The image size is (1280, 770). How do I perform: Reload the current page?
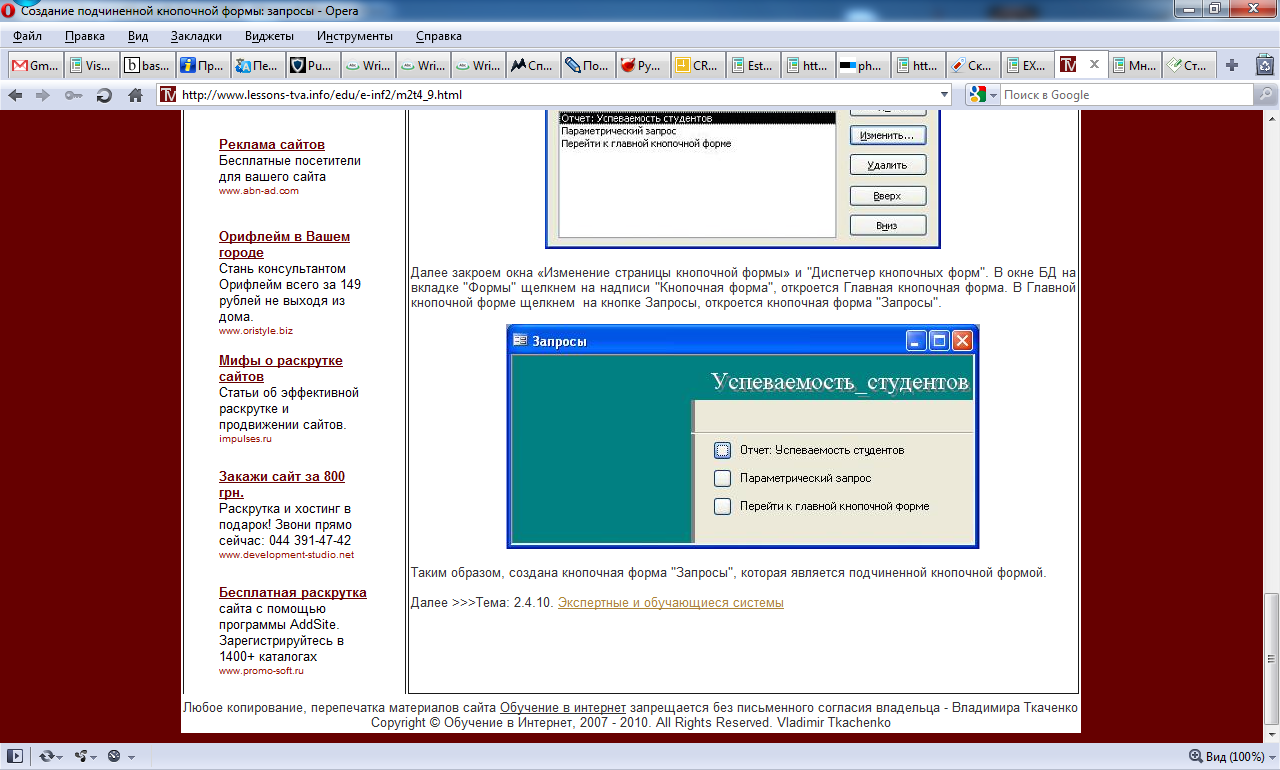(104, 95)
